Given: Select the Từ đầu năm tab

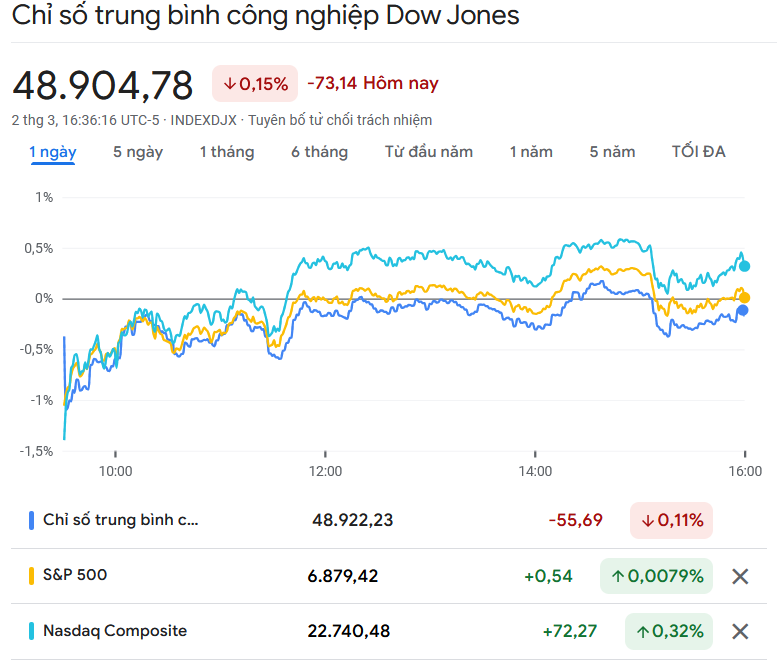Looking at the screenshot, I should point(429,152).
